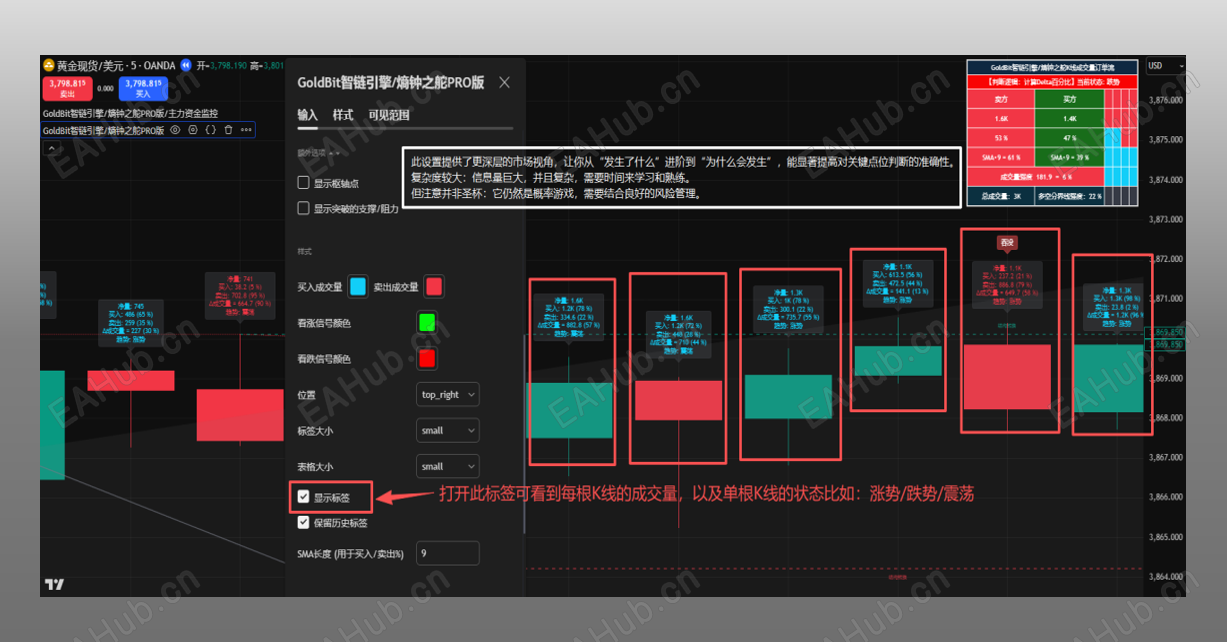Click the 买方 header cell in order flow table
The image size is (1227, 642).
tap(1070, 99)
